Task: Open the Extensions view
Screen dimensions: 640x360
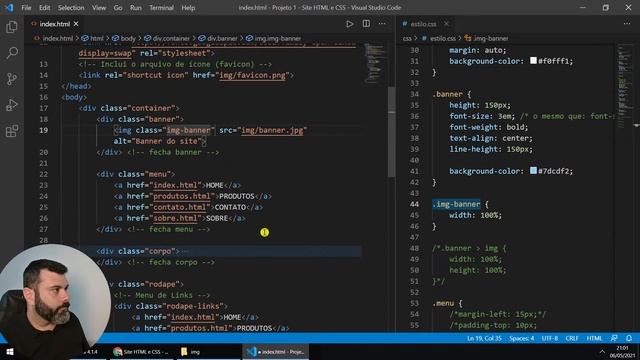Action: click(x=12, y=131)
